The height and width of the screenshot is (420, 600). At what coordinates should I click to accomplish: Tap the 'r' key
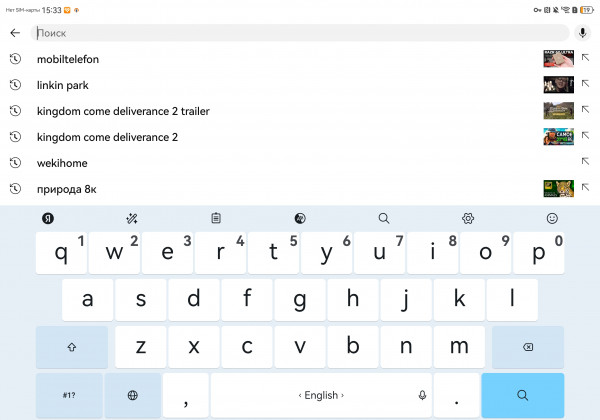[220, 252]
